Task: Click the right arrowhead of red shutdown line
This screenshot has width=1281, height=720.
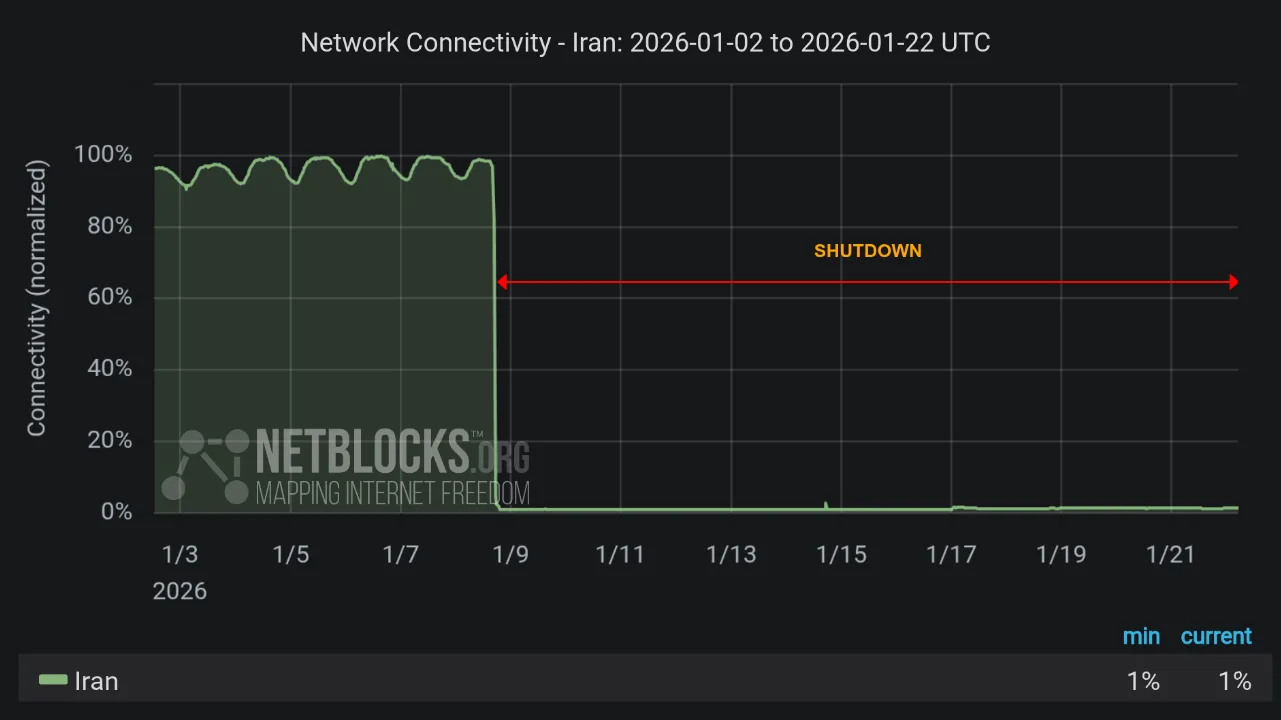Action: [x=1233, y=282]
